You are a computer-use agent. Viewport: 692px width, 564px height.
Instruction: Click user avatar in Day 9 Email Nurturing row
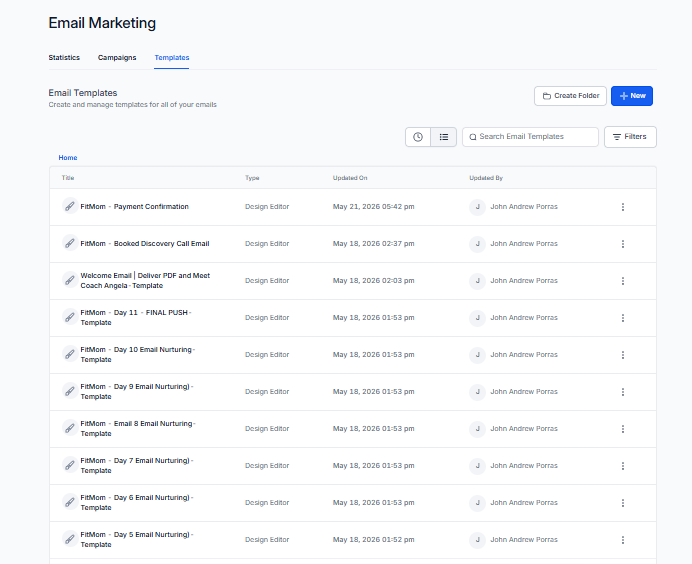[478, 392]
